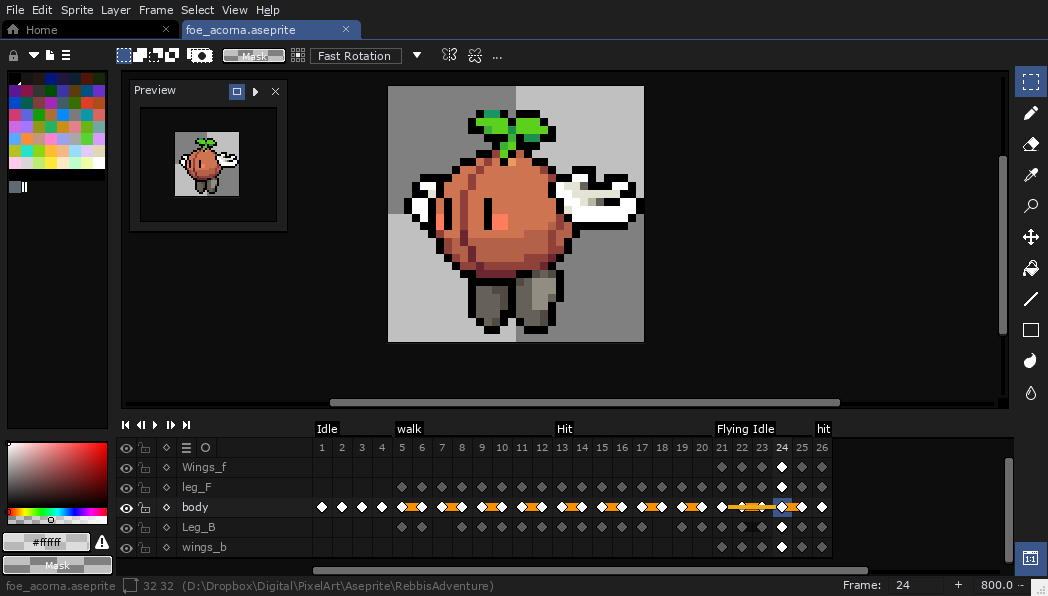Click the palette presets document icon

49,55
